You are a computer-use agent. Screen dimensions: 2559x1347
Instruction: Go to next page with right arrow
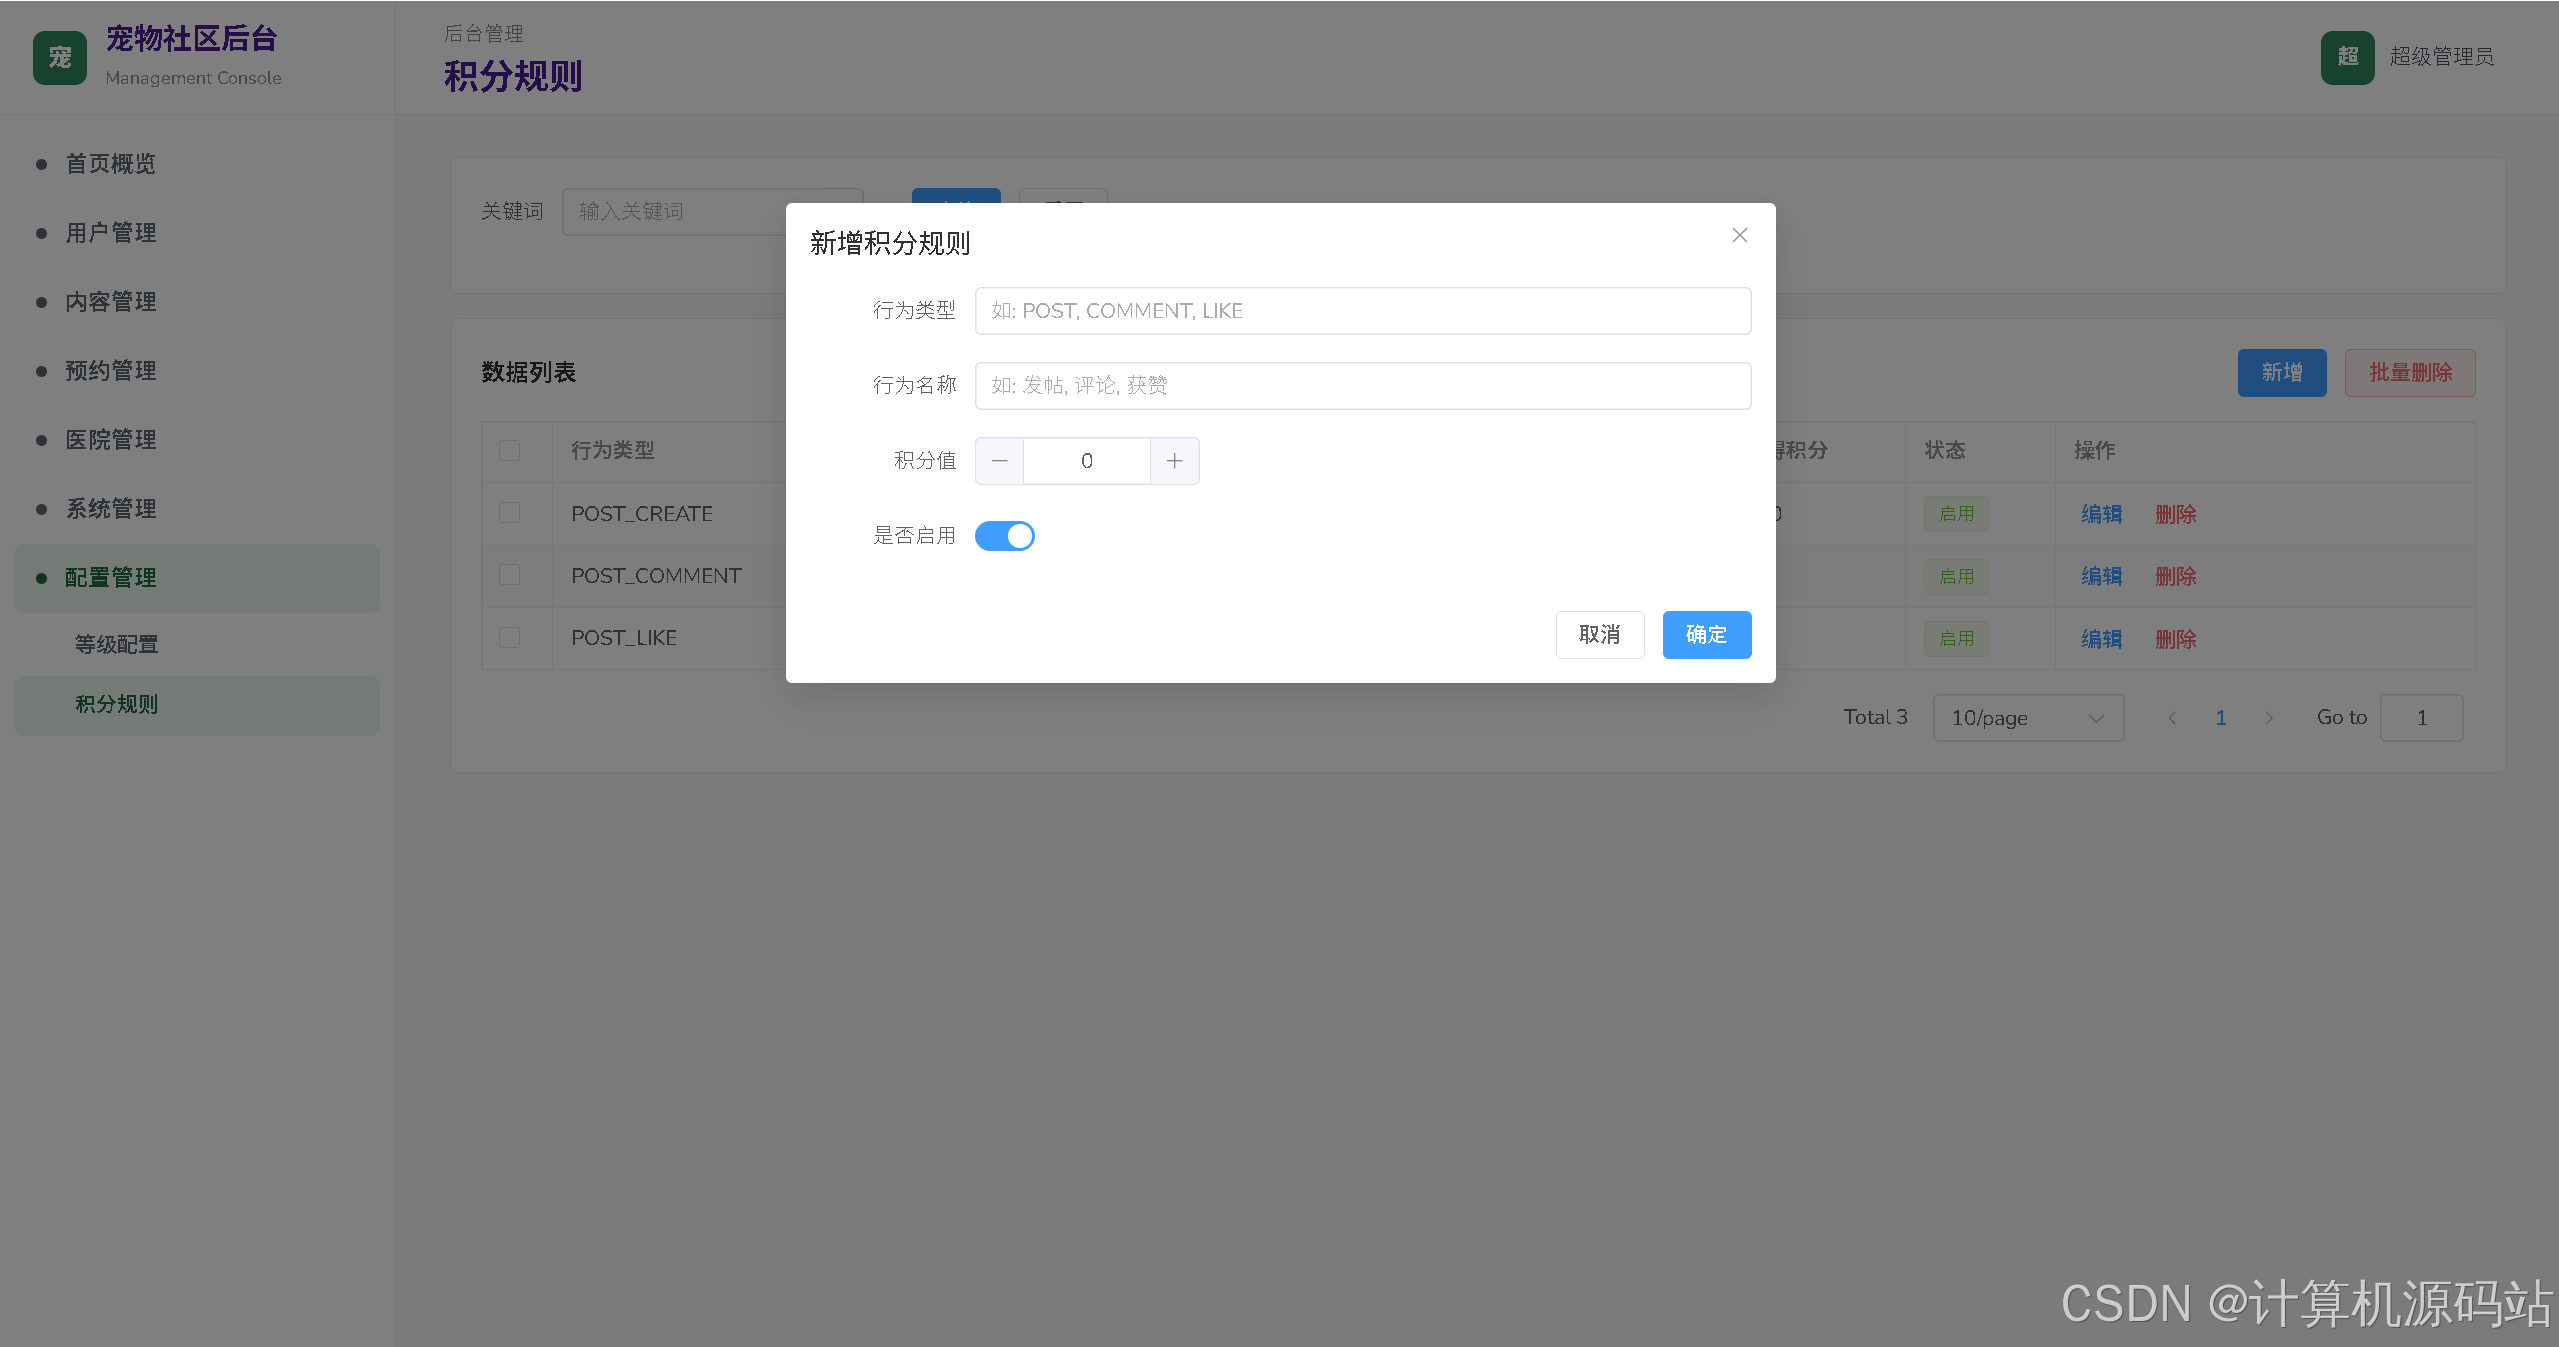tap(2269, 718)
